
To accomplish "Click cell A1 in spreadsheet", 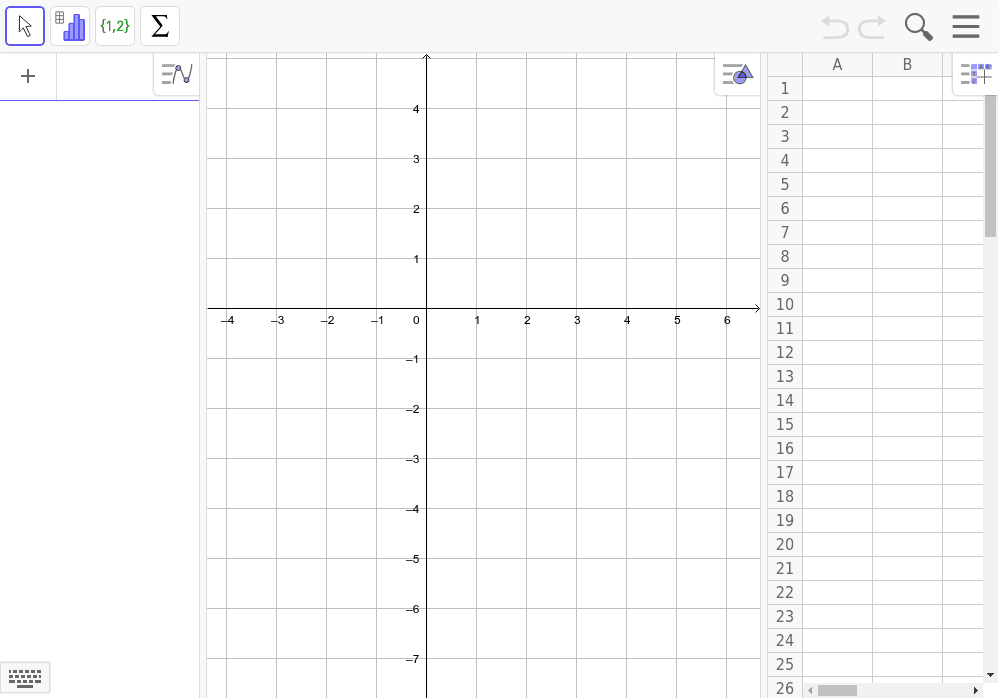I will (x=837, y=89).
